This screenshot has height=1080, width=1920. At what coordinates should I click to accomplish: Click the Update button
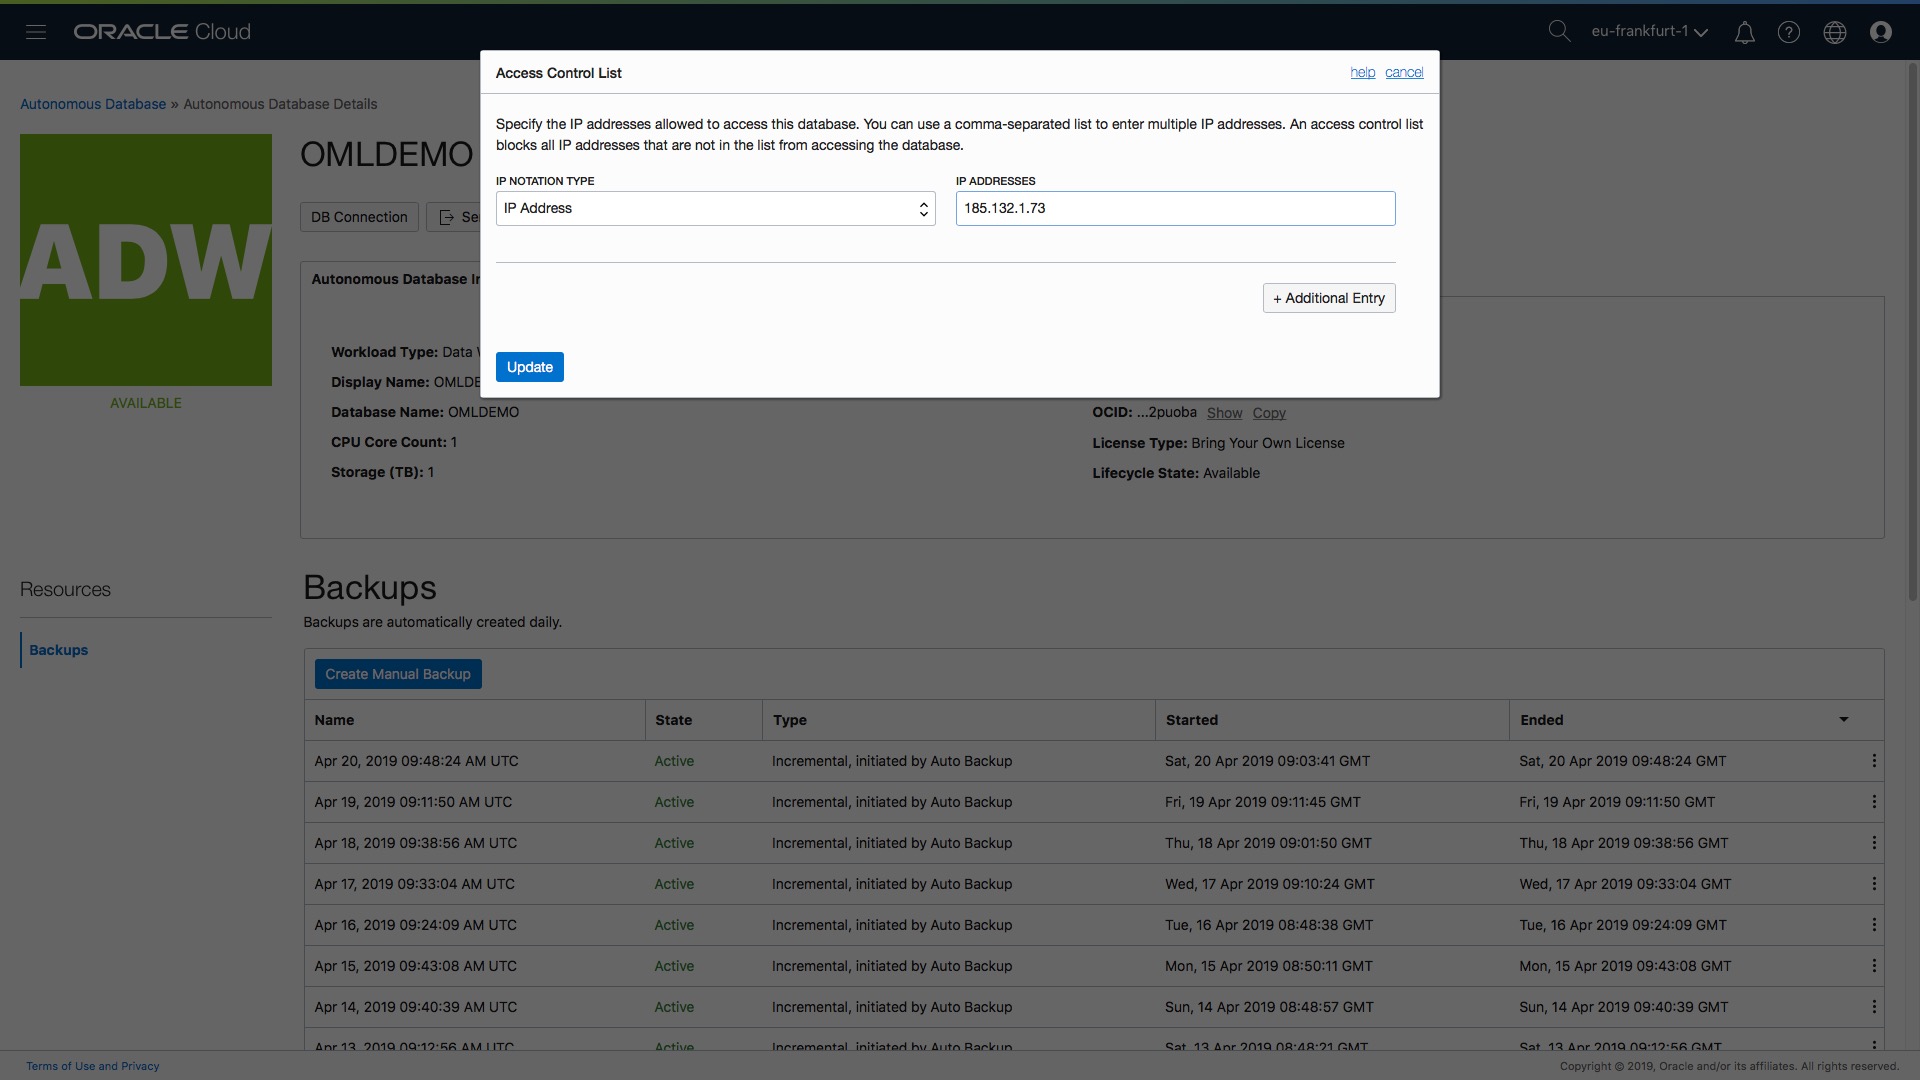point(529,367)
